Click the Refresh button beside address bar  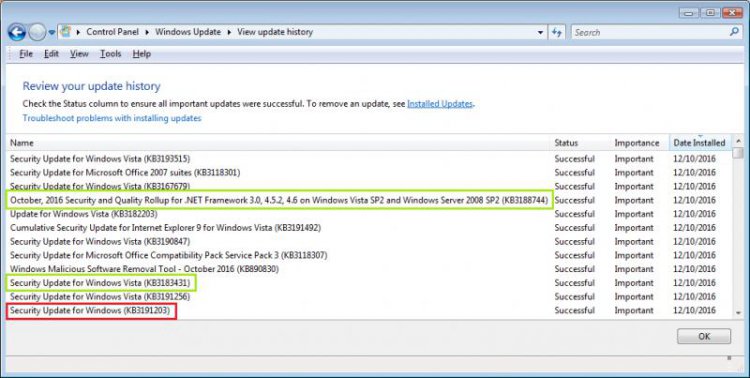557,33
